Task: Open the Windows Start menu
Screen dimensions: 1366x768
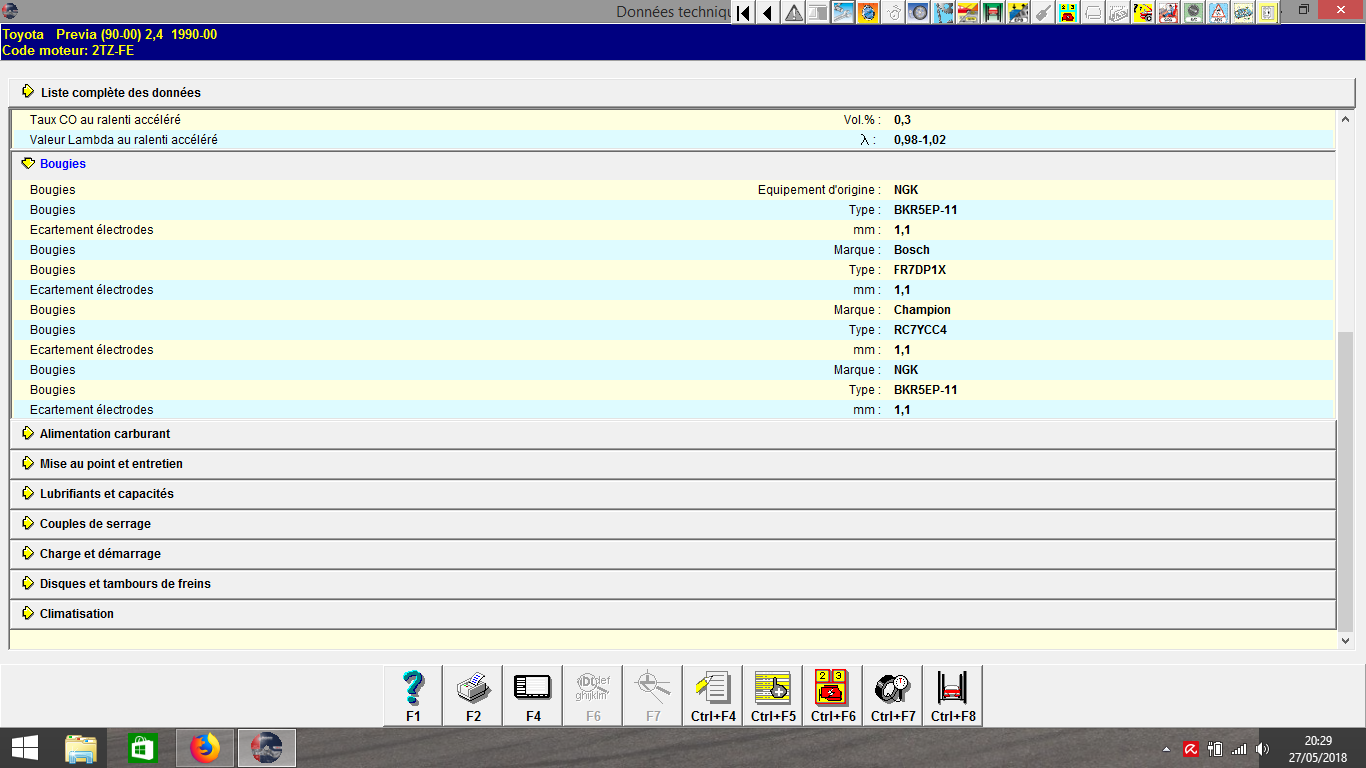Action: [x=24, y=747]
